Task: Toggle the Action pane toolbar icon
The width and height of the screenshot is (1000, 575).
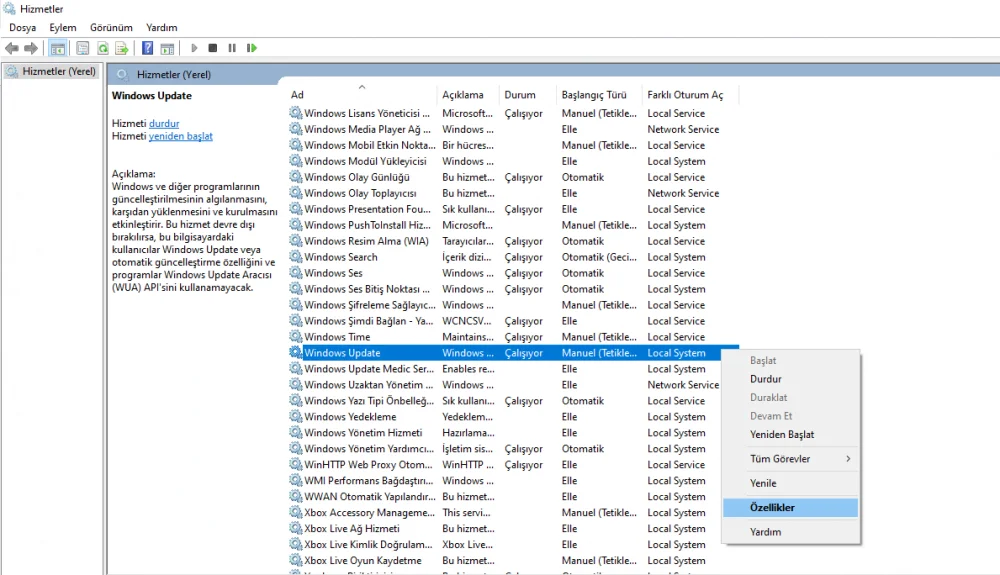Action: tap(167, 48)
